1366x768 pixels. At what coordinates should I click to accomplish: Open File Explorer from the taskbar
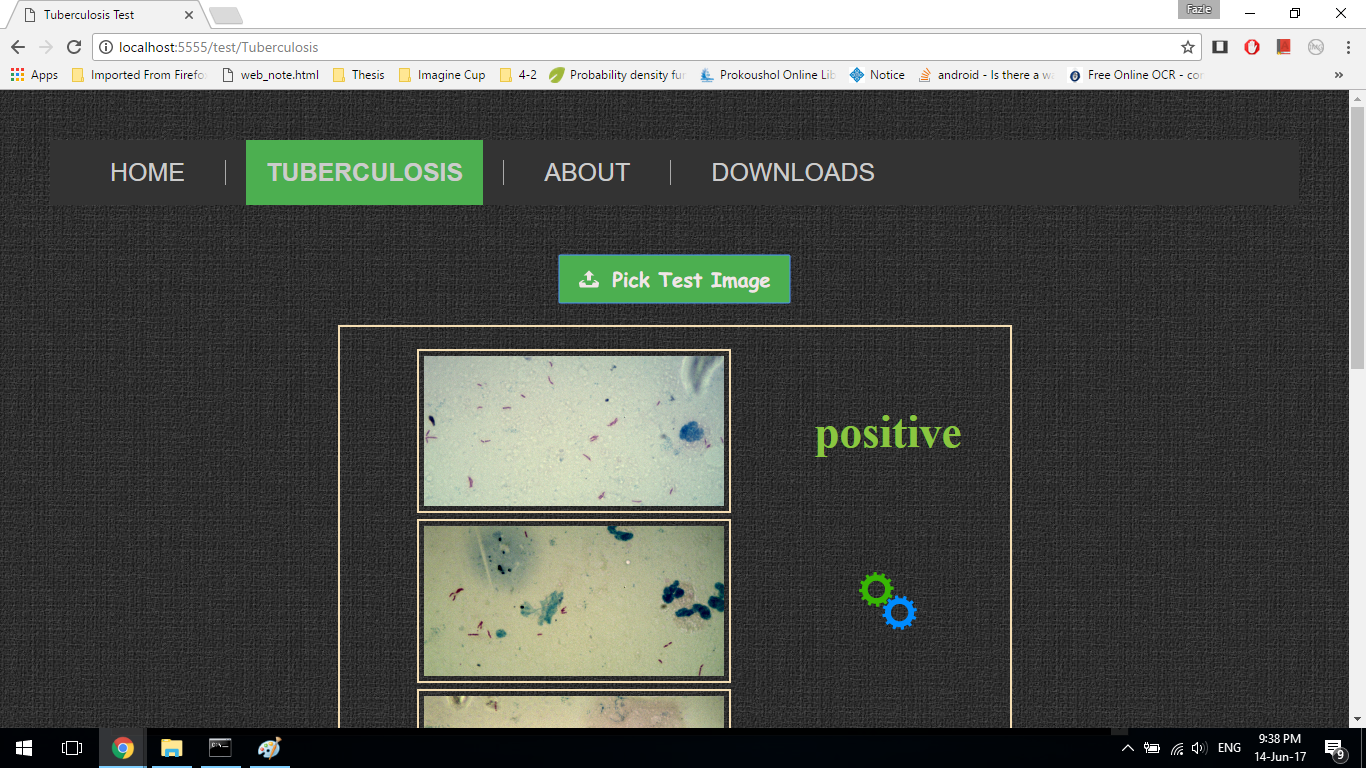[172, 748]
